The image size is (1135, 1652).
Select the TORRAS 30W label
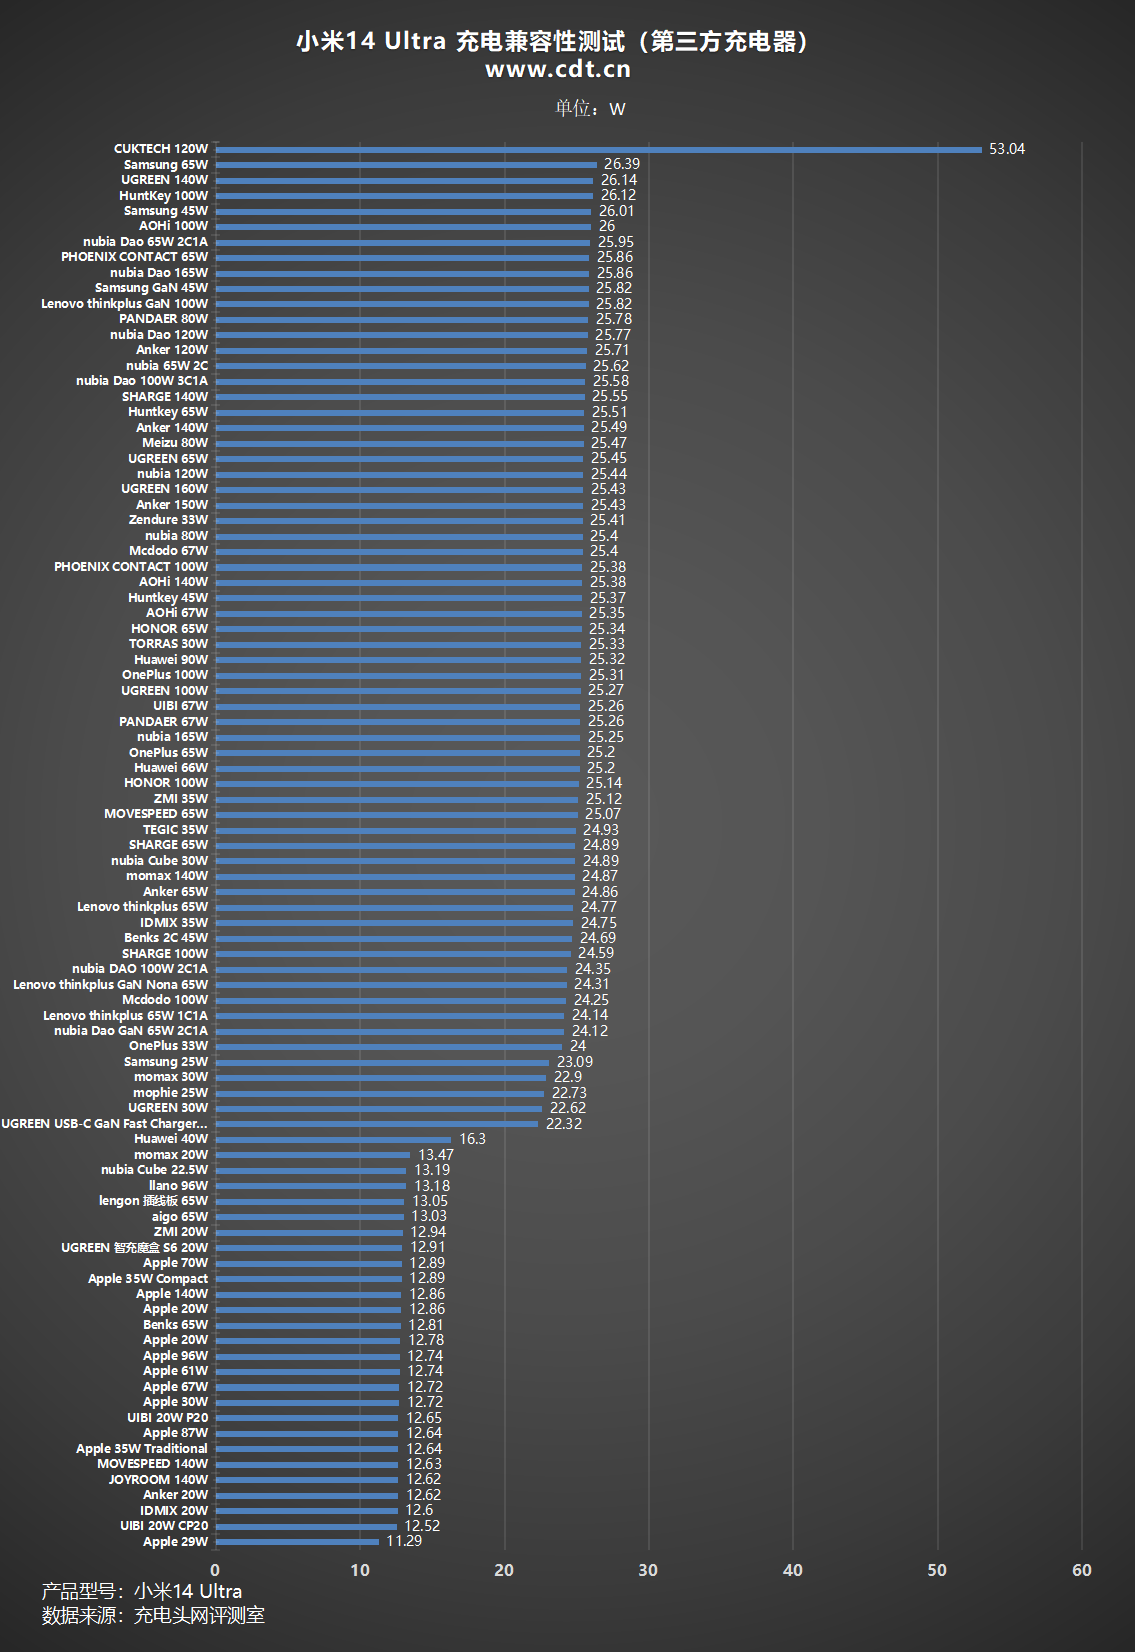[168, 644]
